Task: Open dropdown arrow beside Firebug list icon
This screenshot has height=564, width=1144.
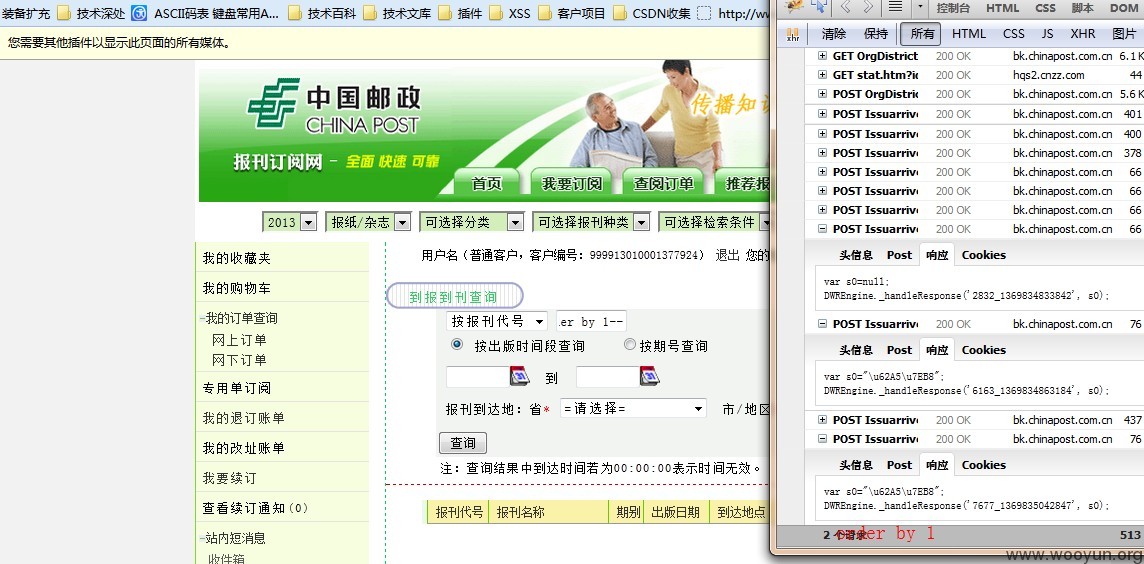Action: (x=919, y=8)
